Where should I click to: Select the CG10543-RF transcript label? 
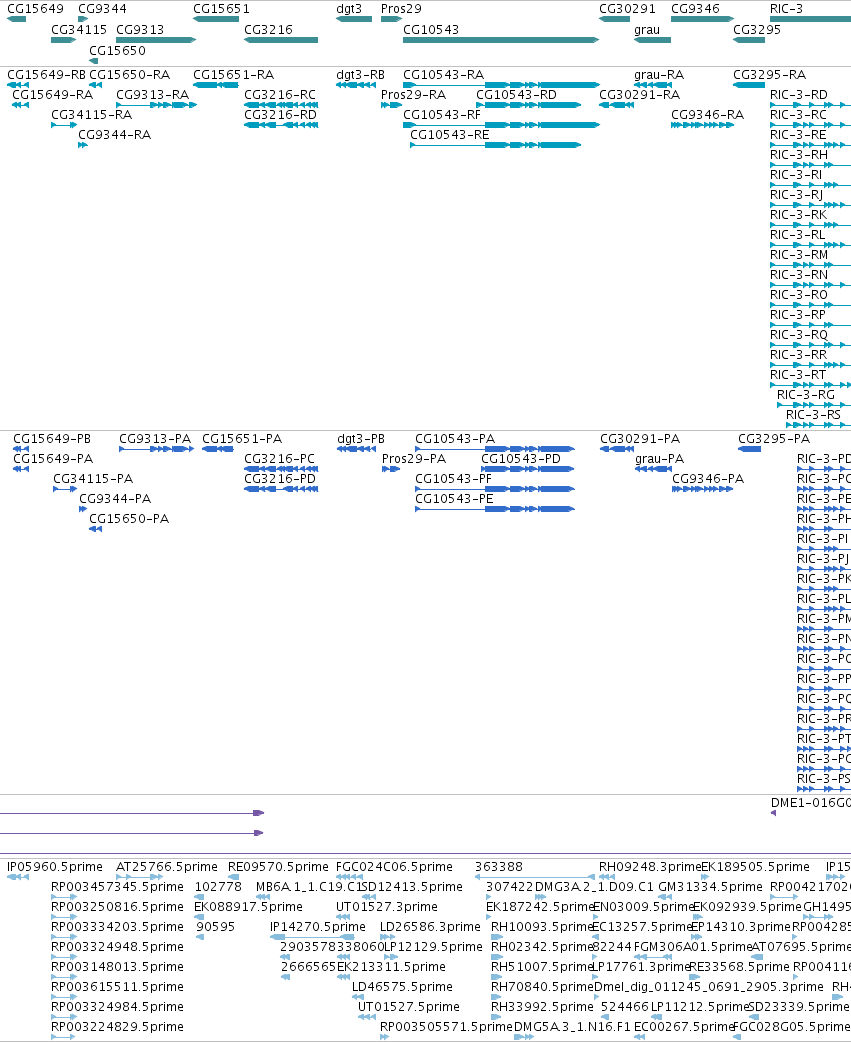(441, 114)
